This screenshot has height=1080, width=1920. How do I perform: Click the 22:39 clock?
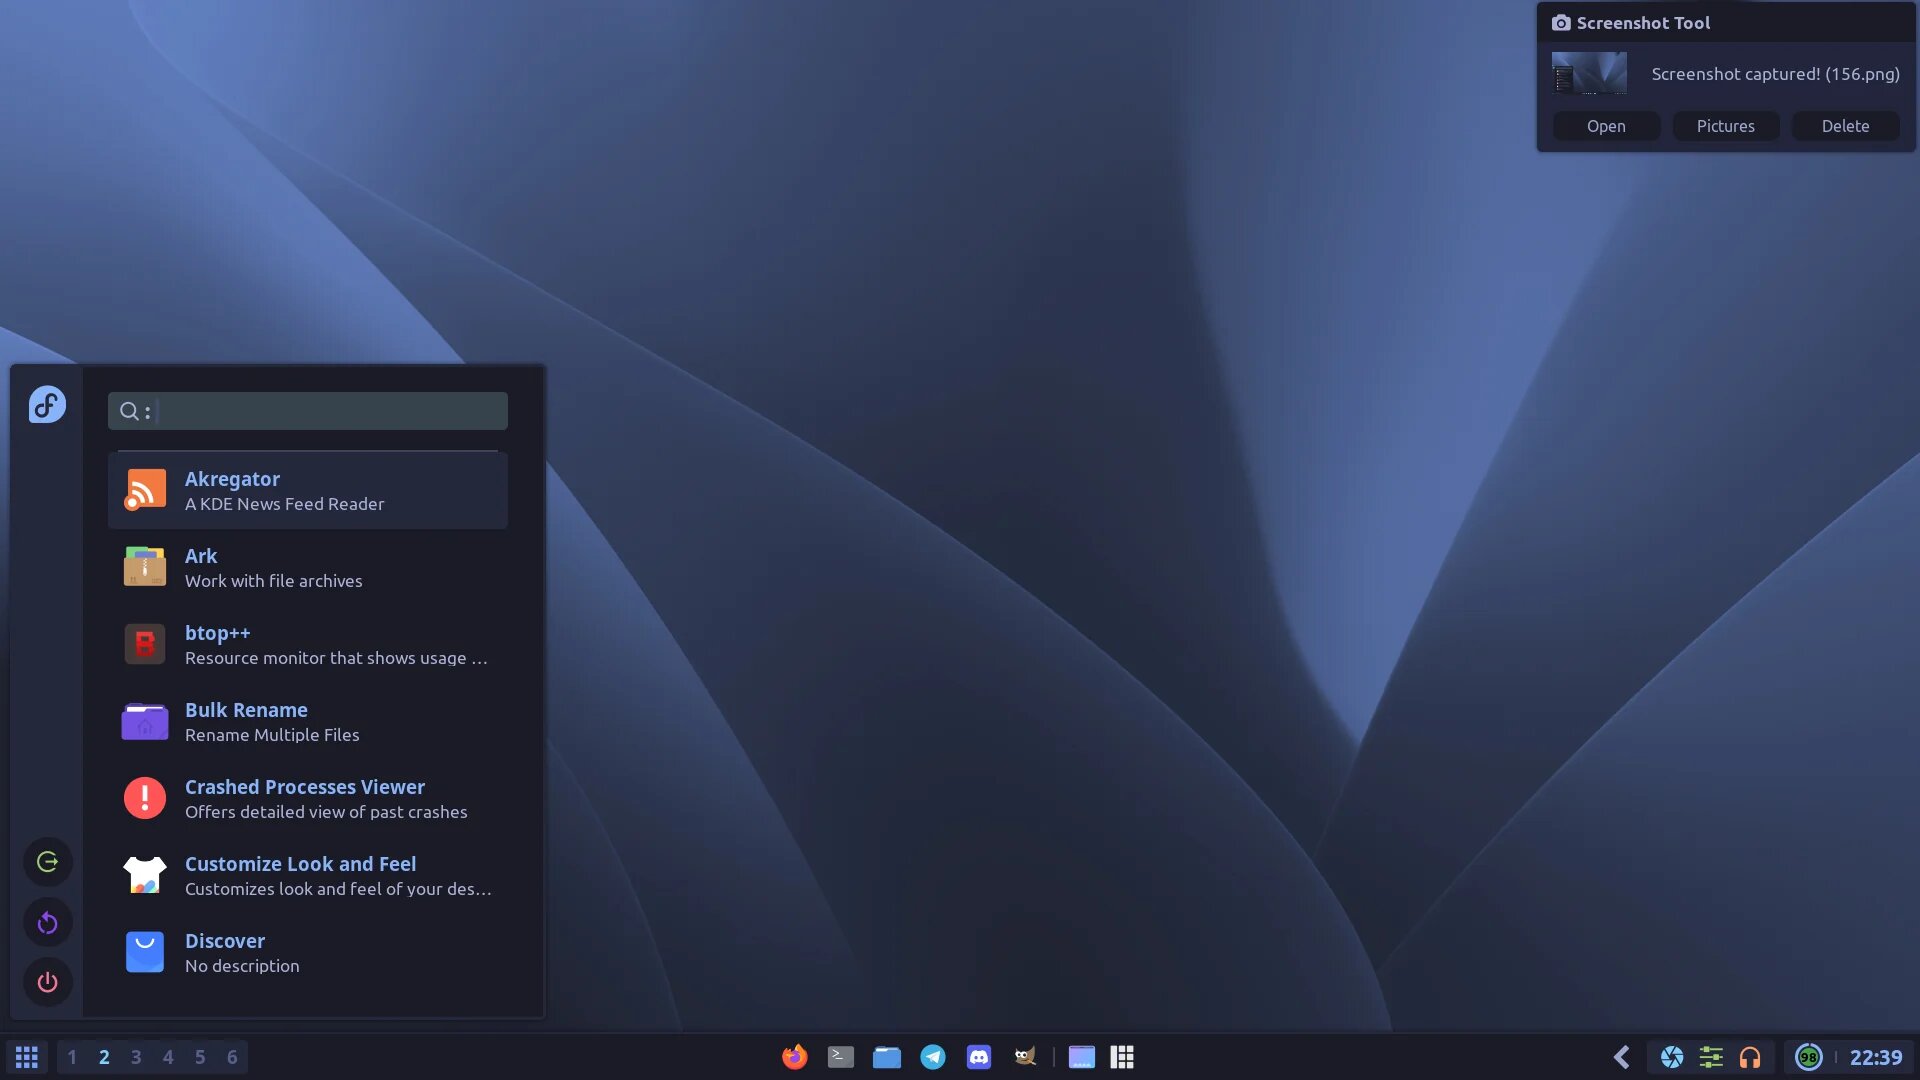point(1876,1057)
